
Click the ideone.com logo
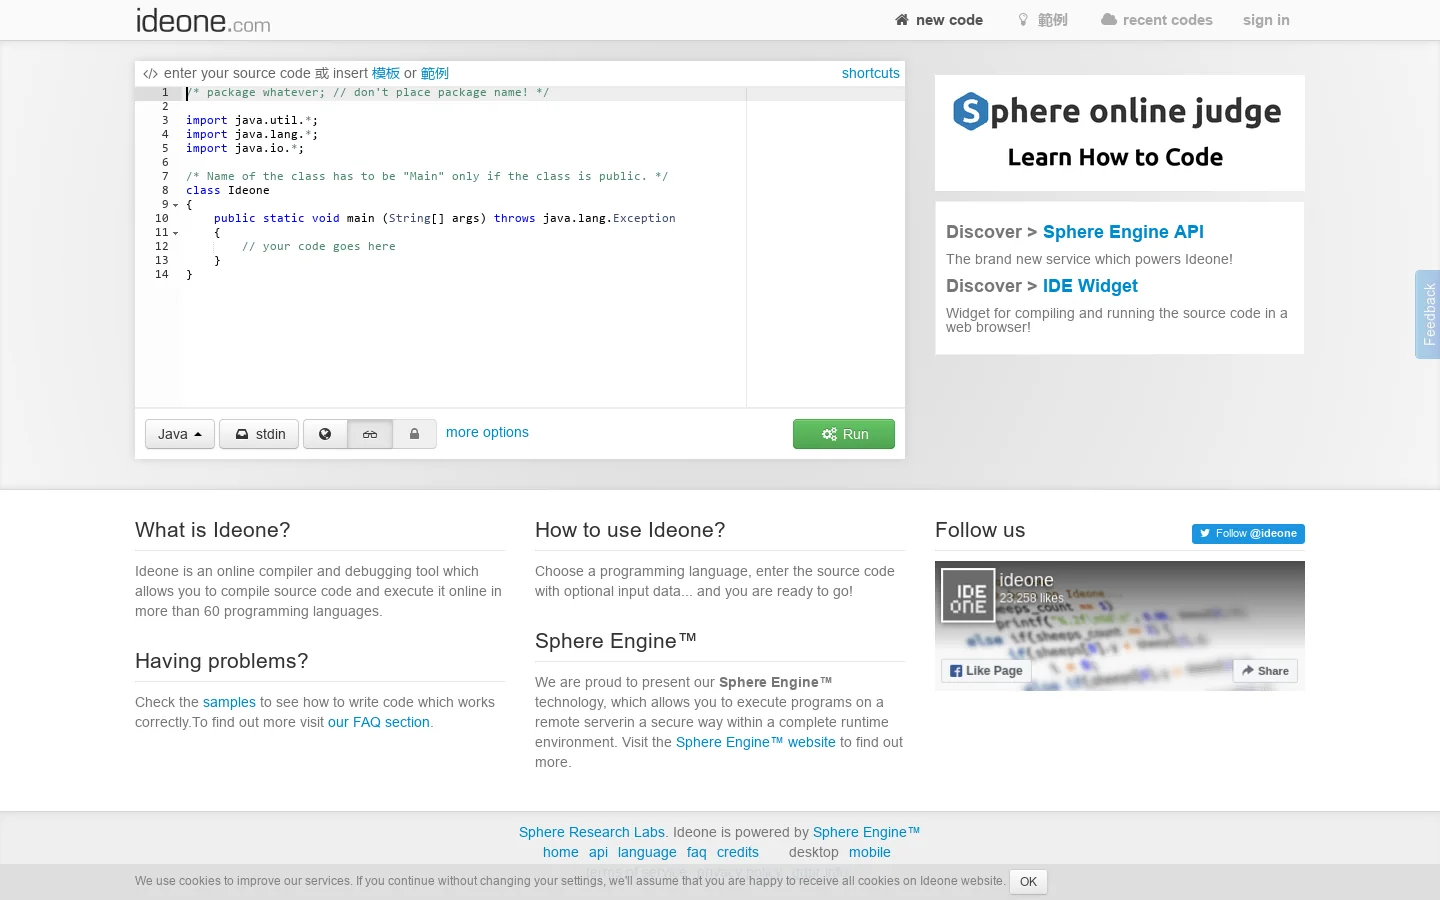tap(203, 20)
